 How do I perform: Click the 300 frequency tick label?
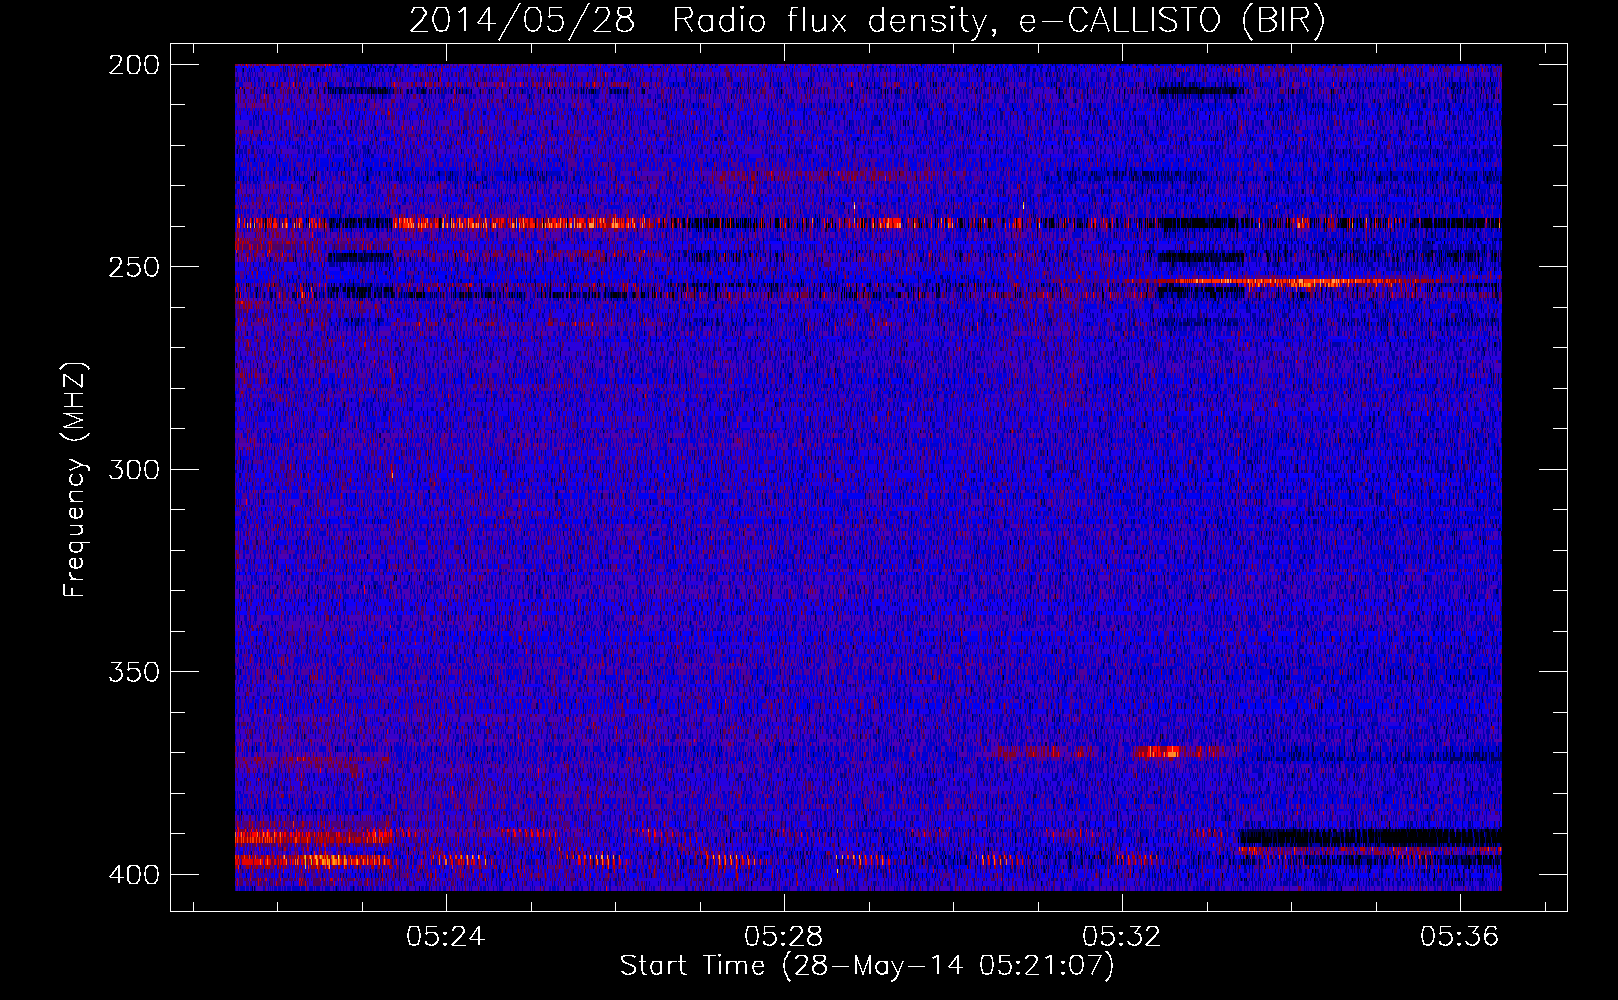pyautogui.click(x=134, y=470)
